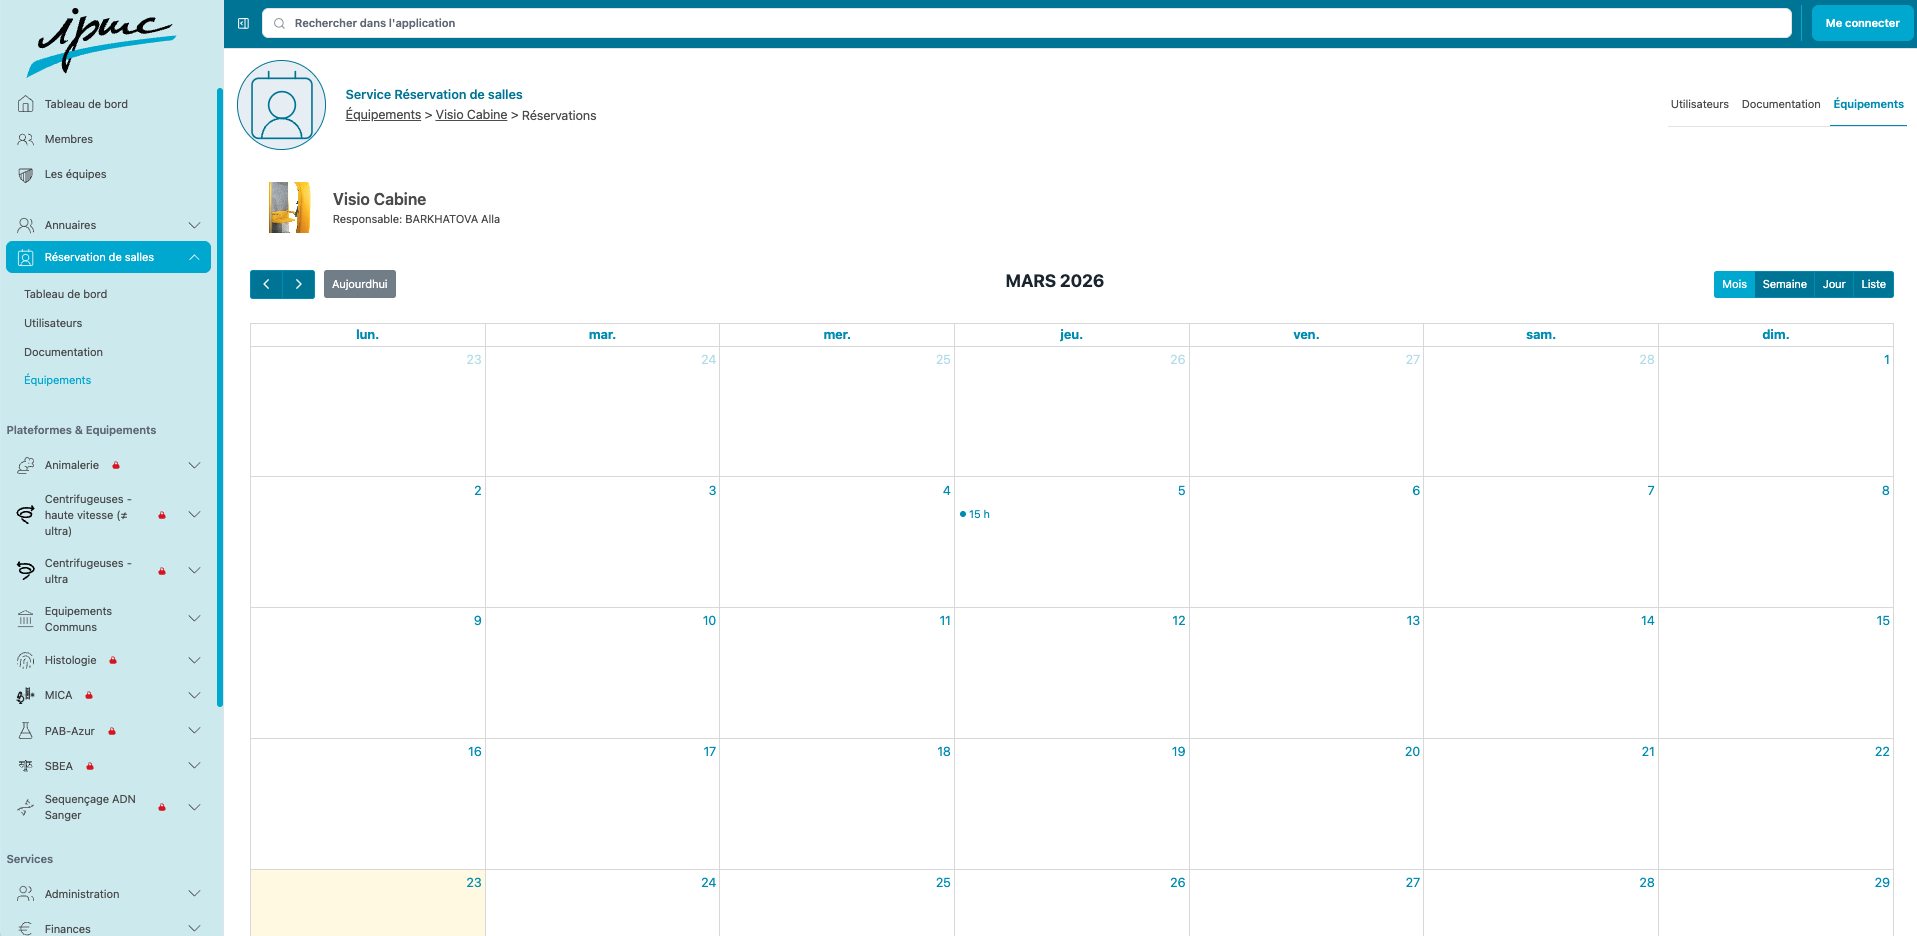Click the SBEA icon
The height and width of the screenshot is (936, 1917).
26,766
